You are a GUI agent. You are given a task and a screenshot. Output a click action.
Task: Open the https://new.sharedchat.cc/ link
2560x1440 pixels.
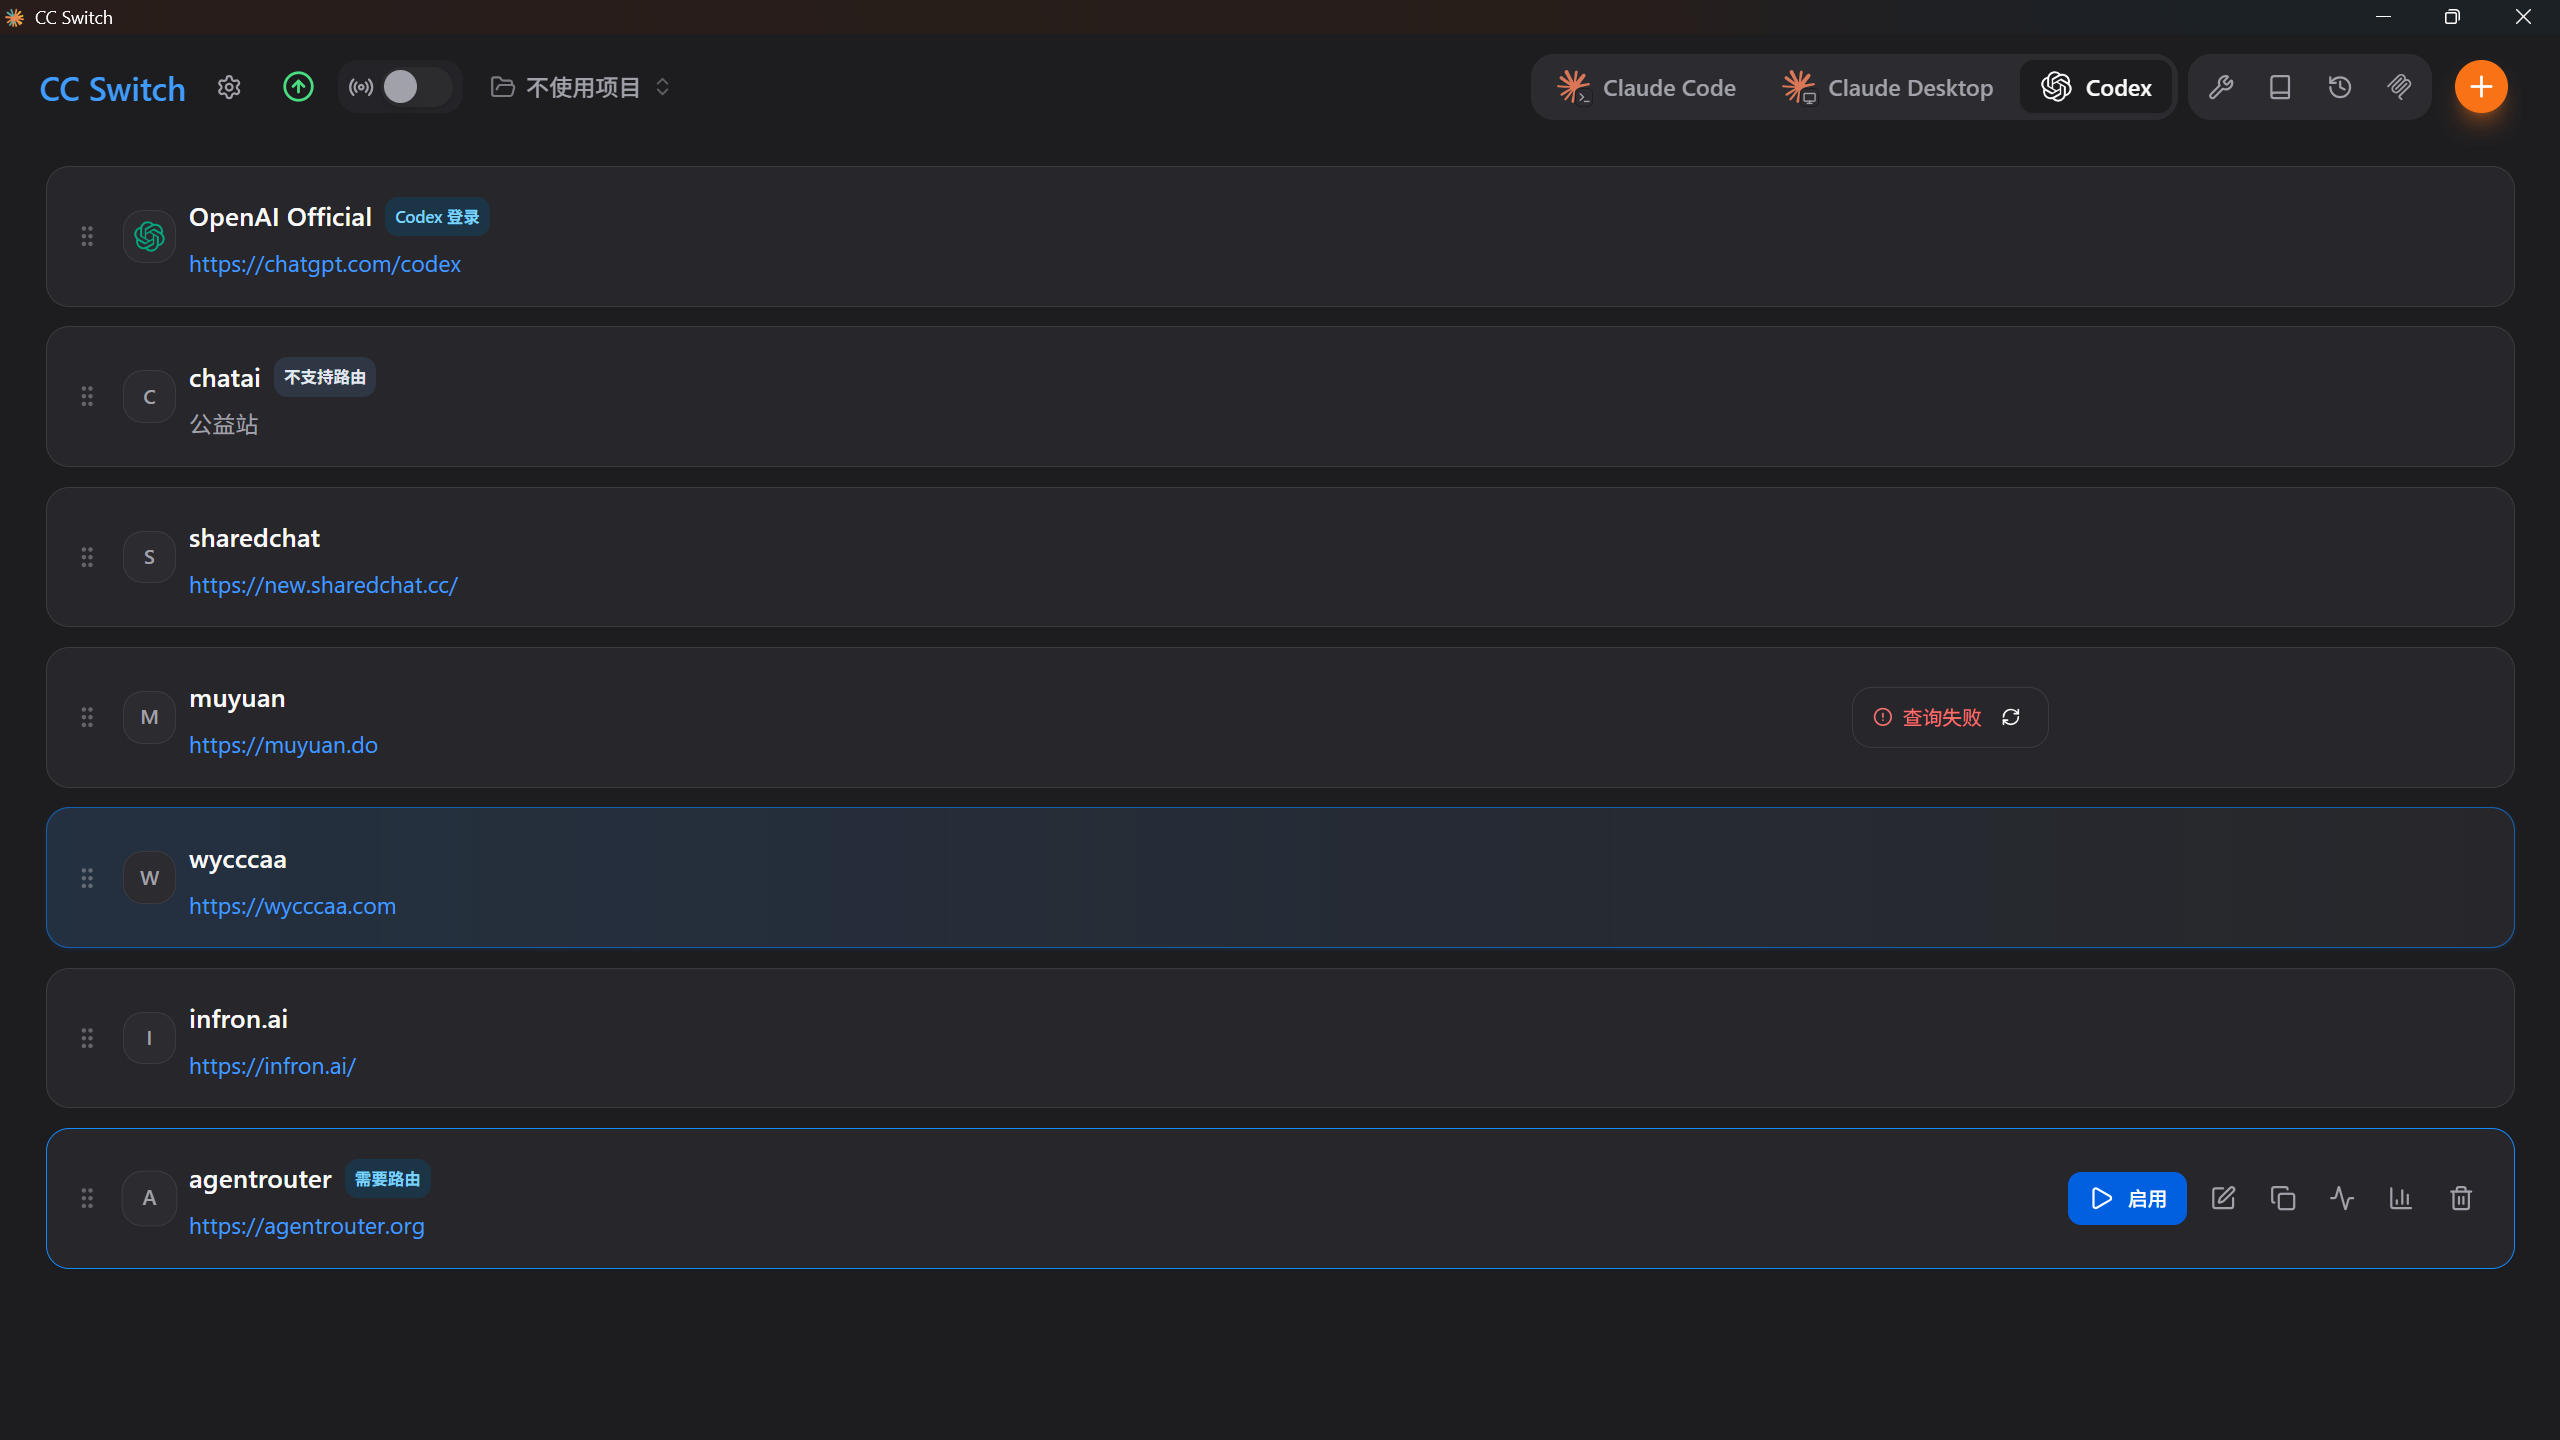[x=323, y=585]
